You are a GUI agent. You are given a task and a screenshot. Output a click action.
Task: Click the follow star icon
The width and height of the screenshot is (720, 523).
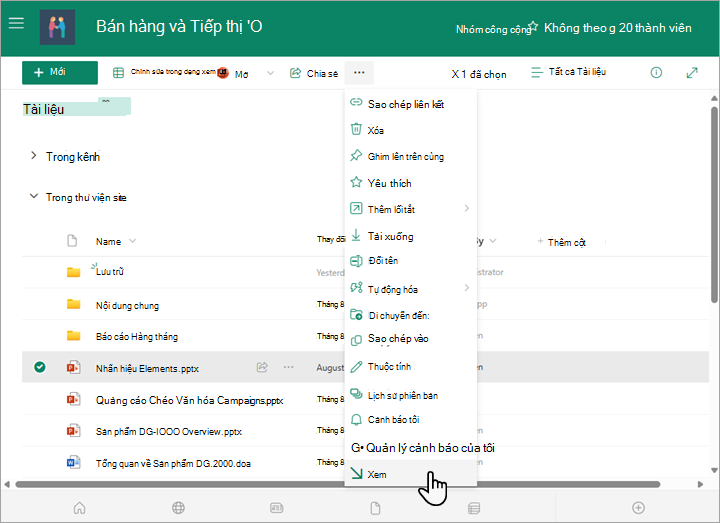(533, 26)
